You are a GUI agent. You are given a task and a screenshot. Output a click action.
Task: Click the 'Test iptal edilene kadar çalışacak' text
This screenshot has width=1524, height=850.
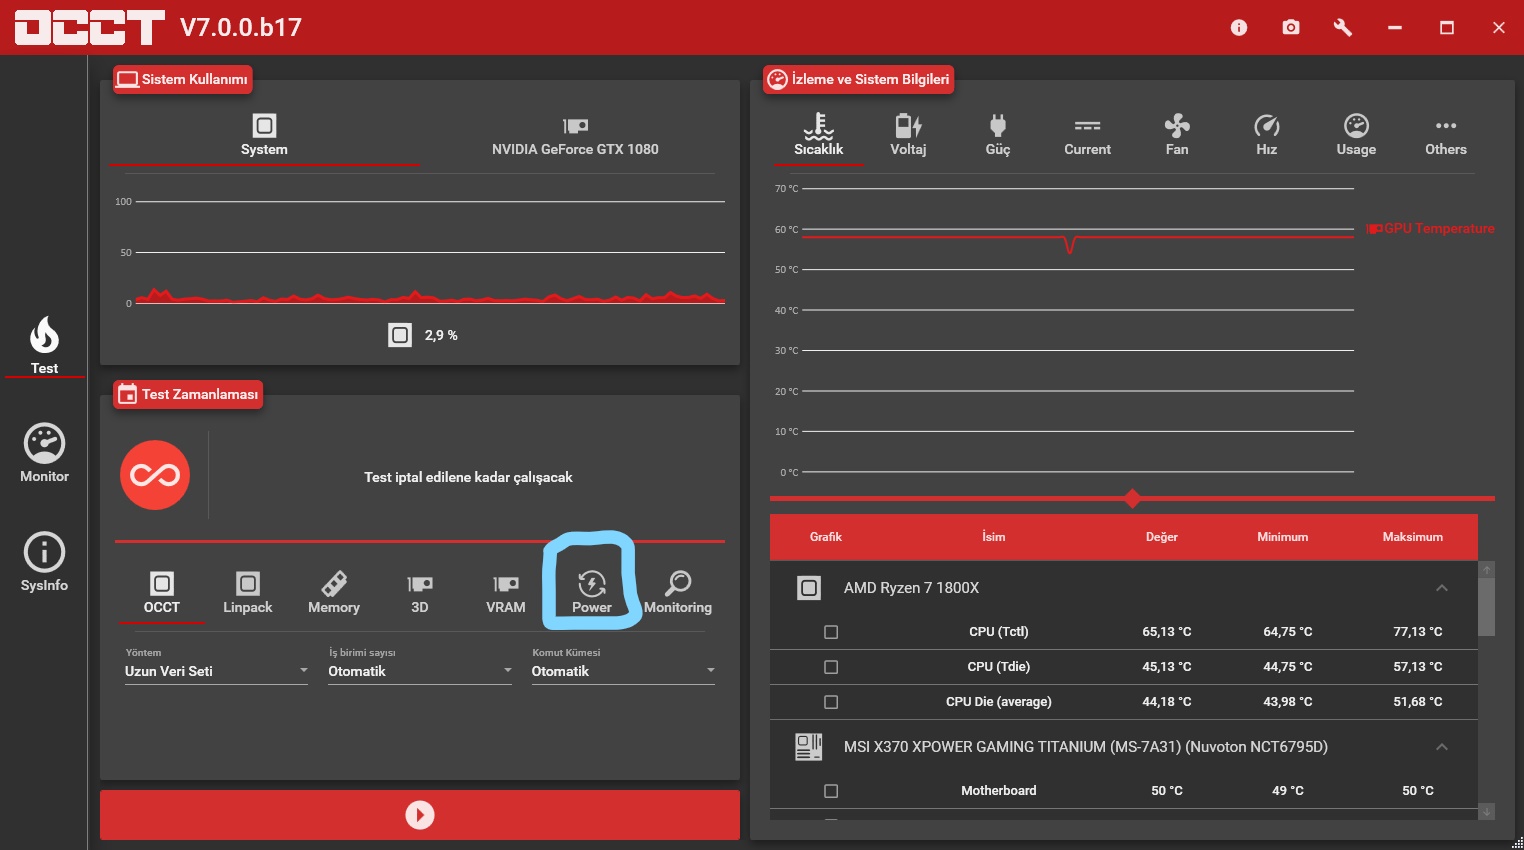[468, 477]
